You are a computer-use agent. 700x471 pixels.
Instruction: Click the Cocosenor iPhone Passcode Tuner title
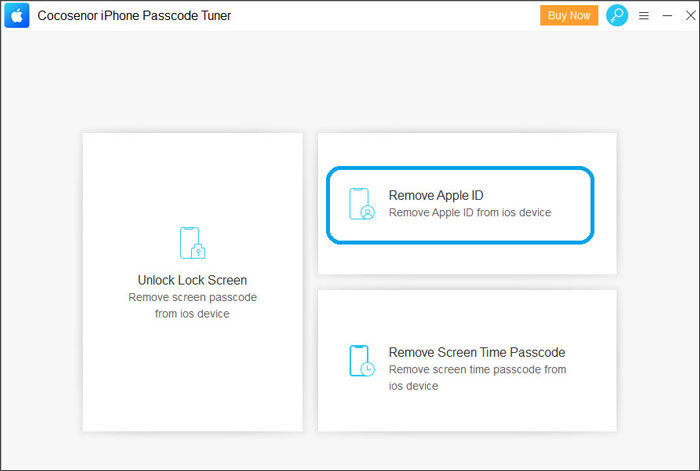134,16
